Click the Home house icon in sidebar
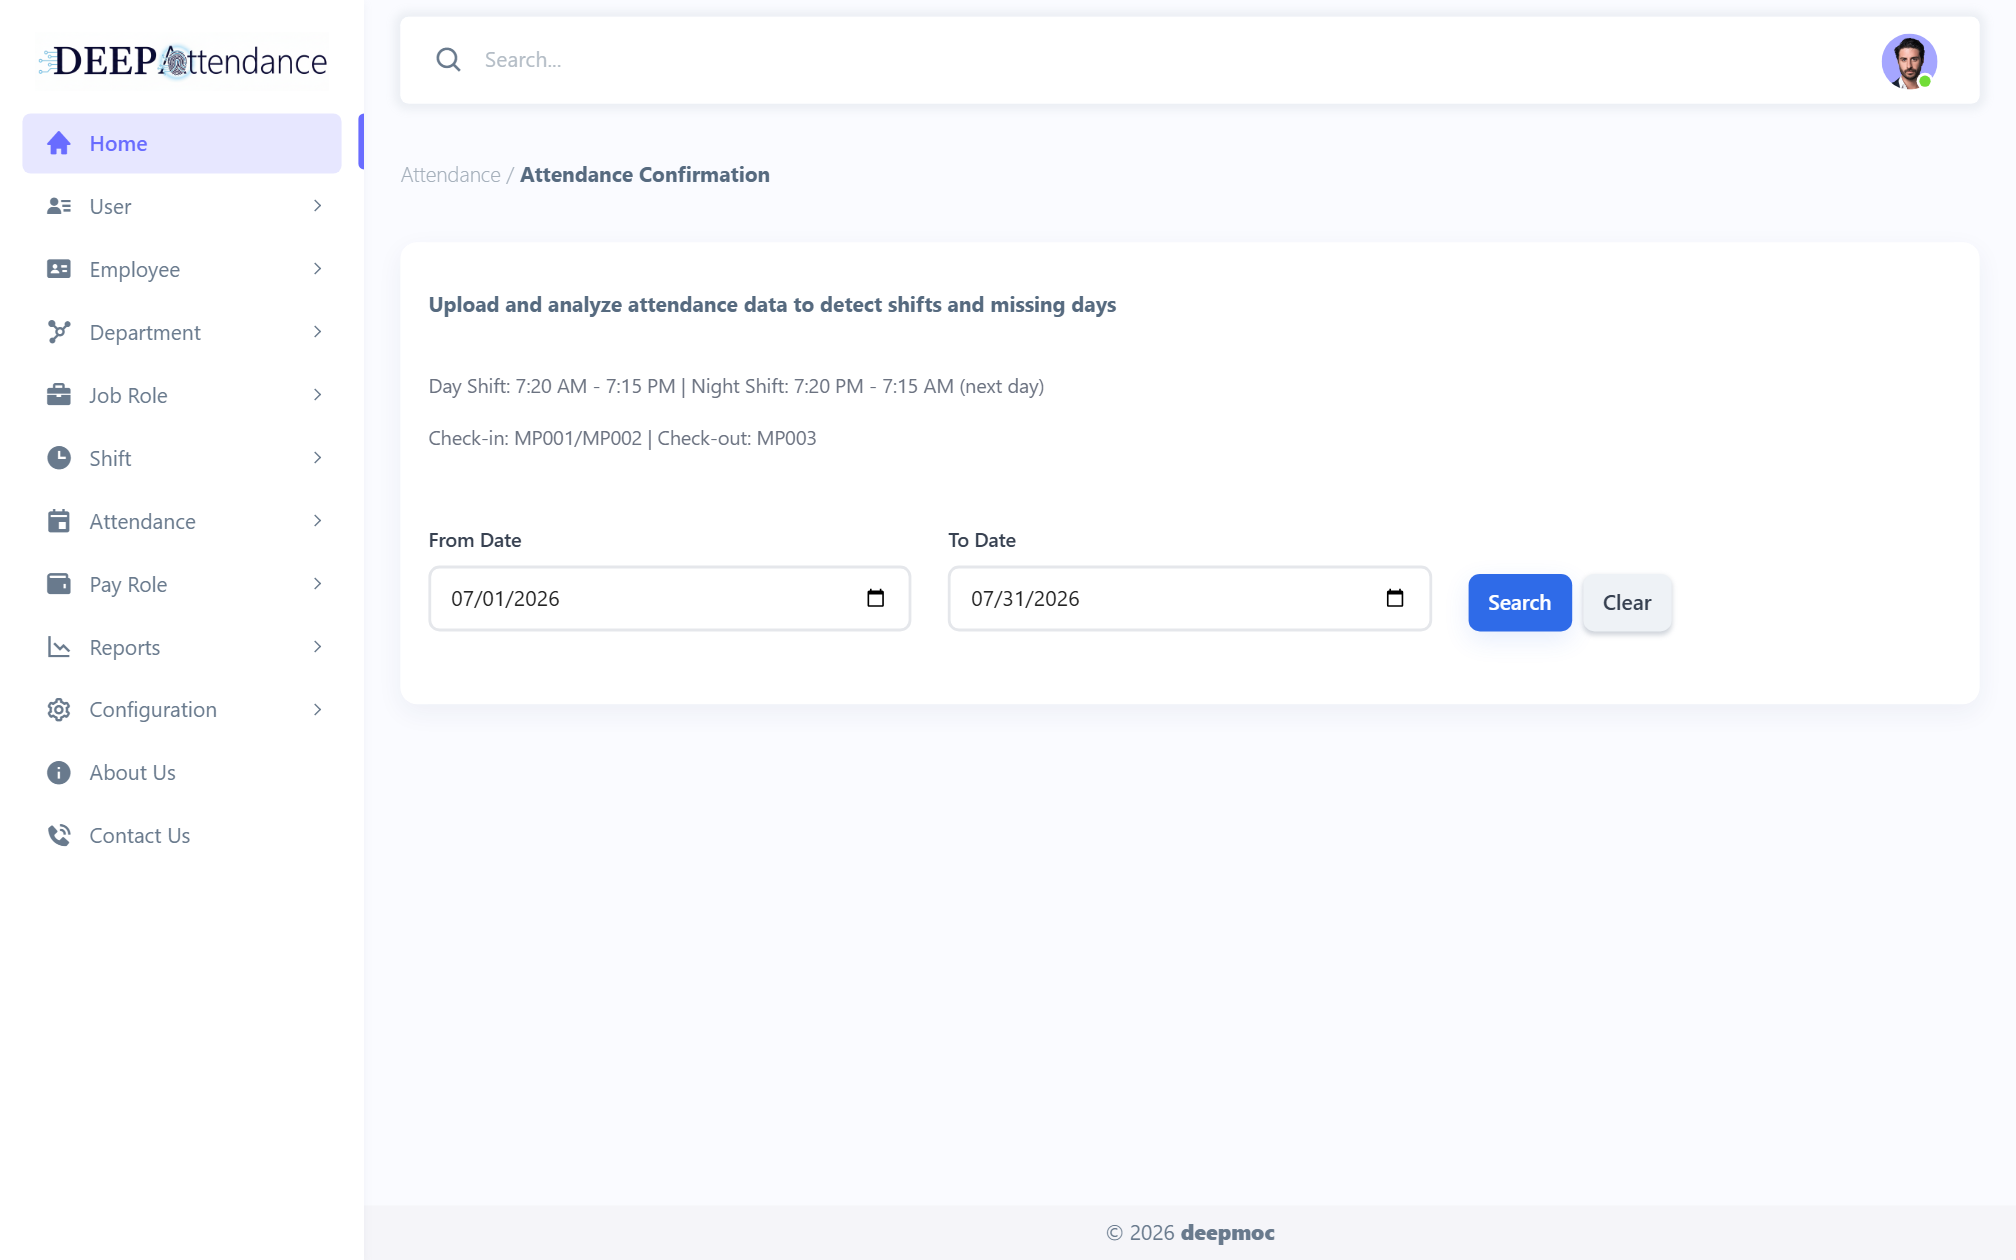 [59, 143]
